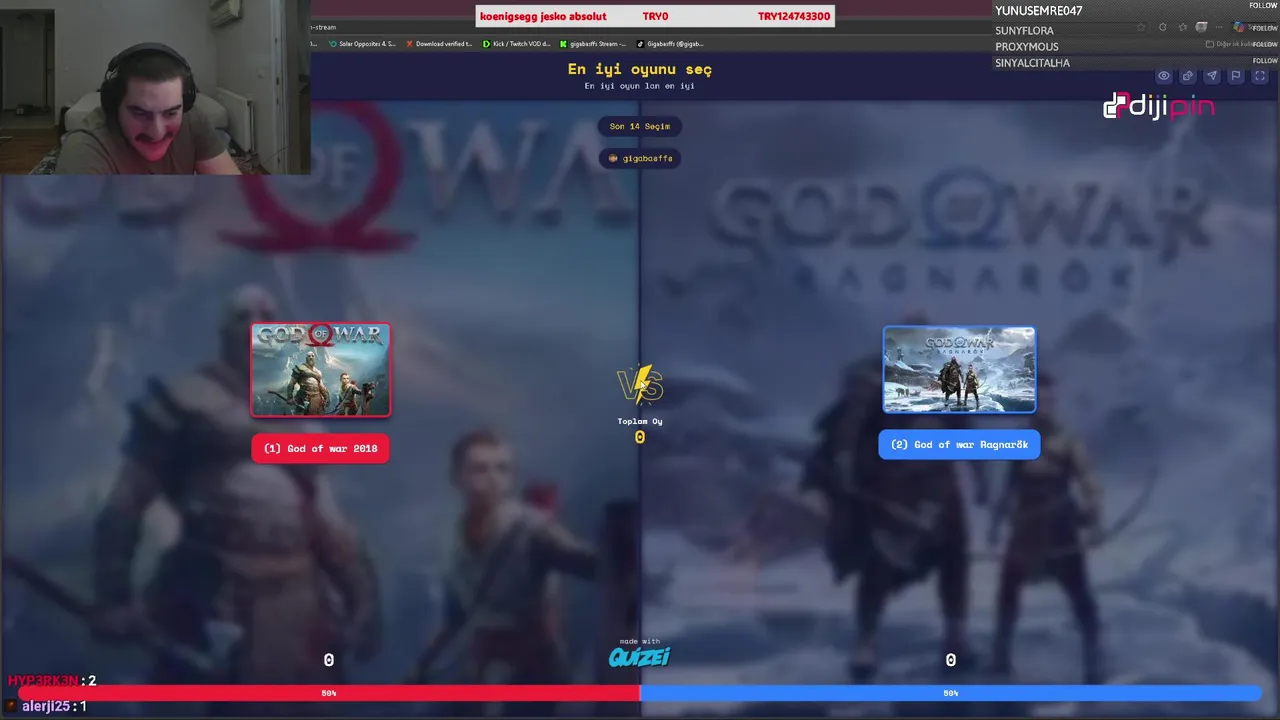The height and width of the screenshot is (720, 1280).
Task: Vote for (1) God of war 2018 button
Action: (320, 448)
